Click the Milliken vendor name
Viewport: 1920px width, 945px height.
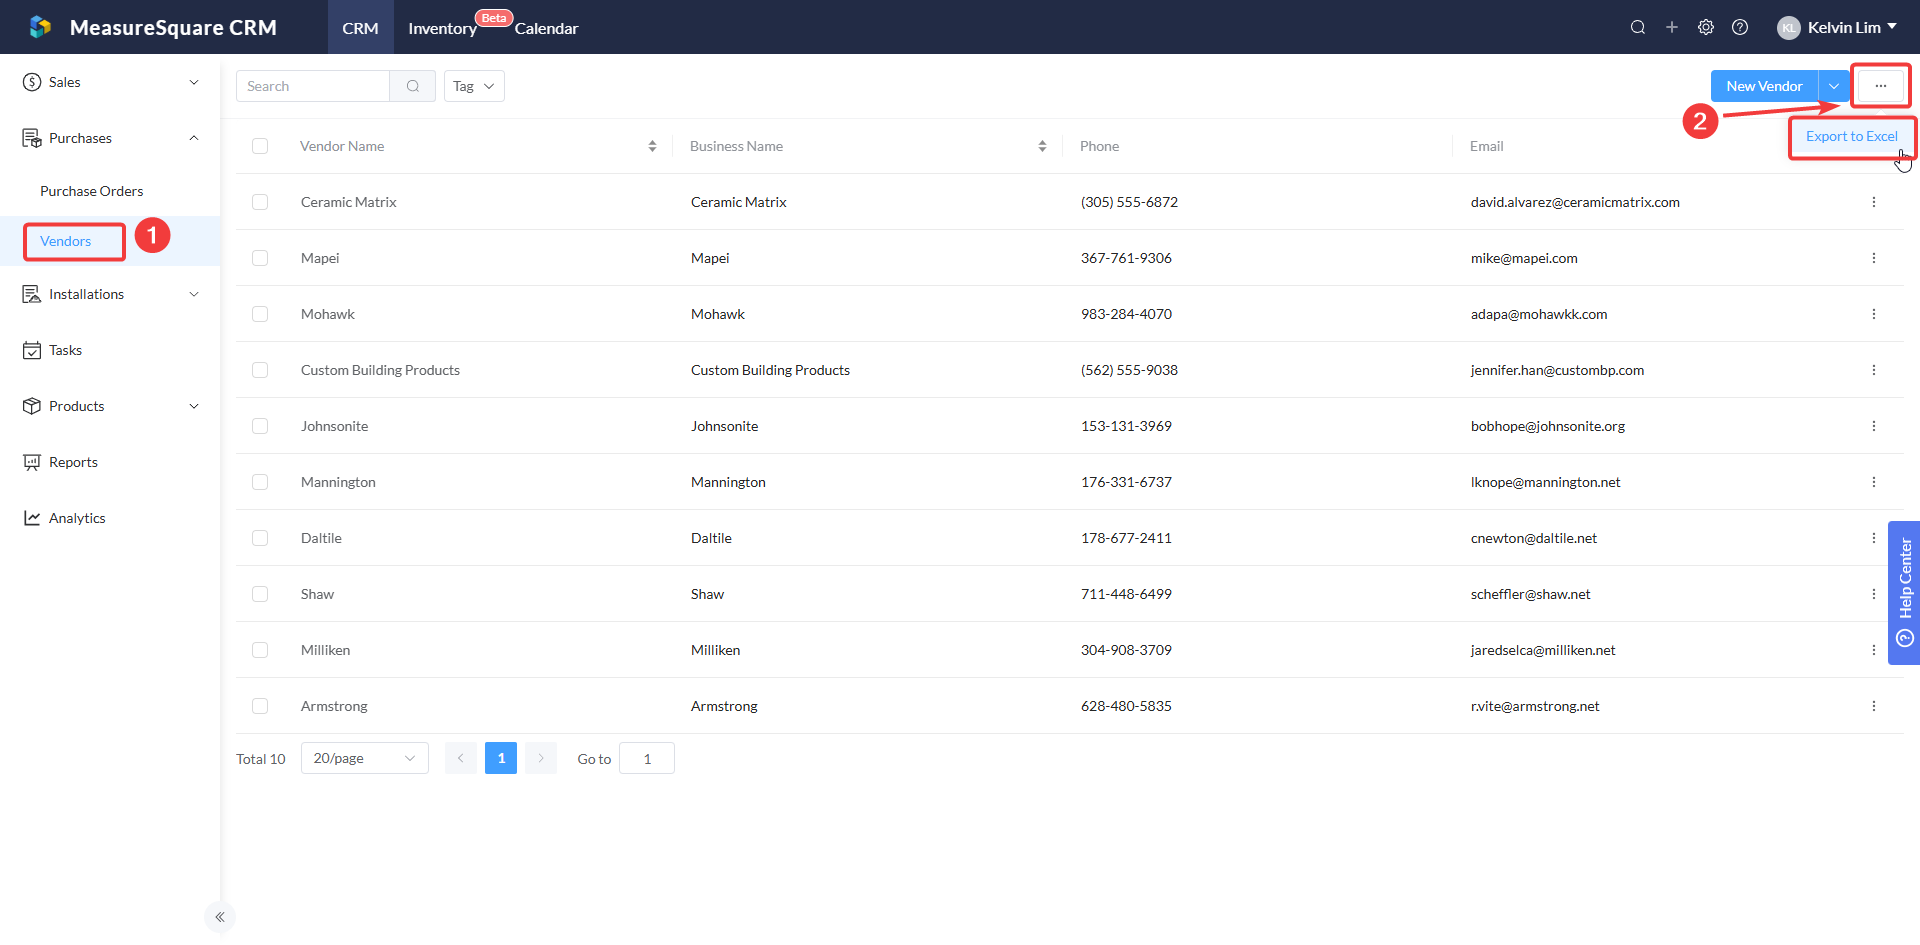[326, 650]
